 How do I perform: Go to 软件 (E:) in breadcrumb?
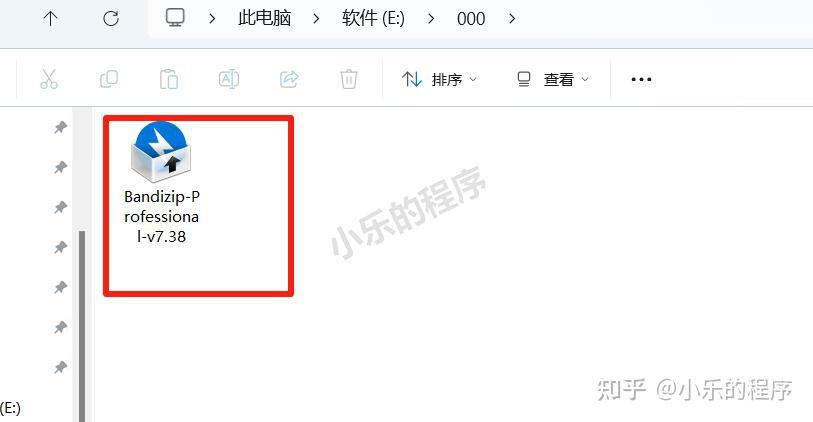(x=373, y=19)
